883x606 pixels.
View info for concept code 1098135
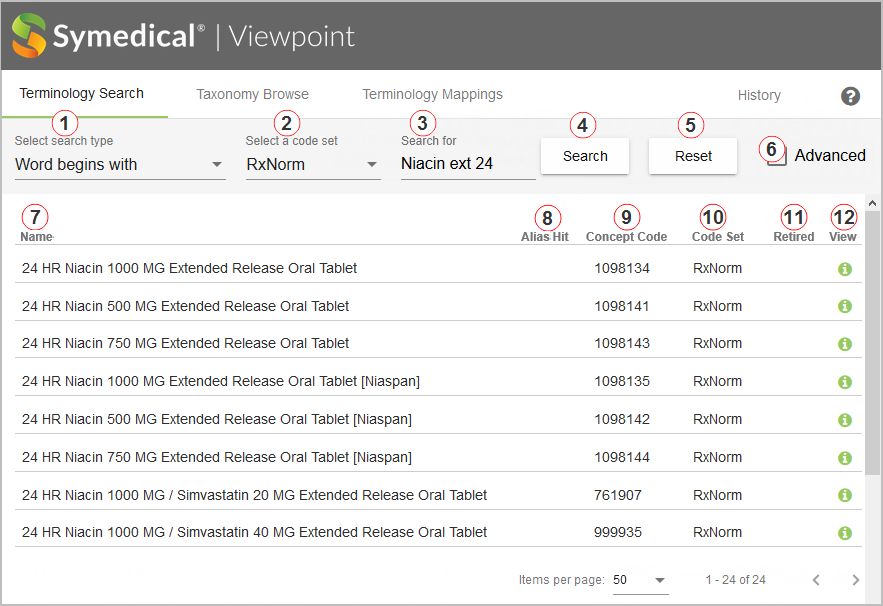tap(845, 382)
